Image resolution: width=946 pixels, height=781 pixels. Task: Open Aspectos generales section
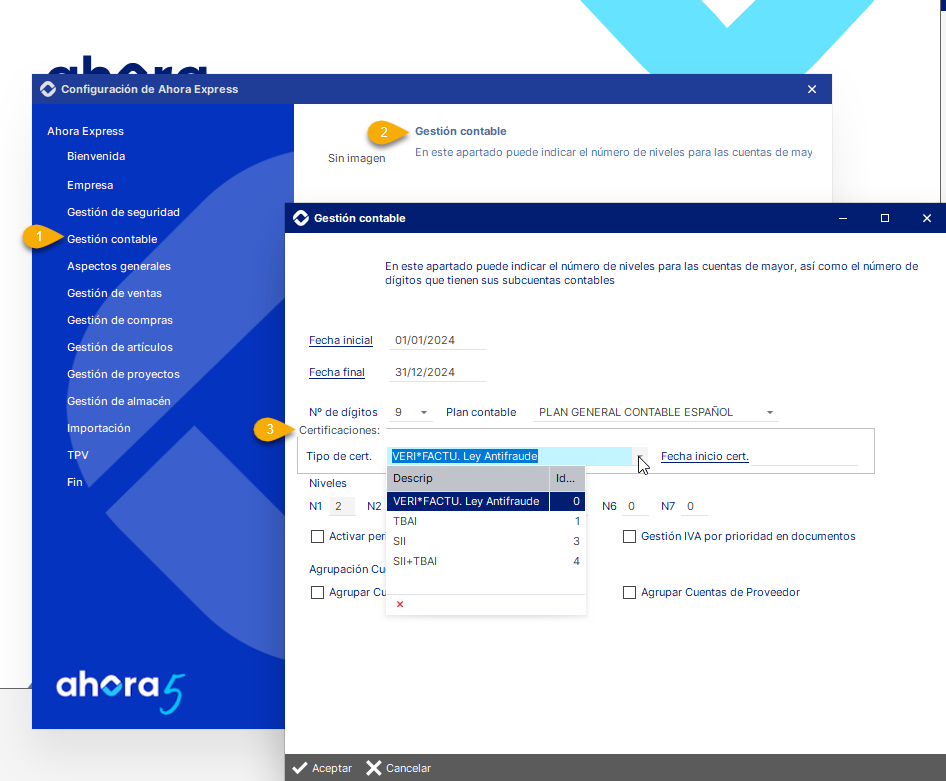(119, 266)
